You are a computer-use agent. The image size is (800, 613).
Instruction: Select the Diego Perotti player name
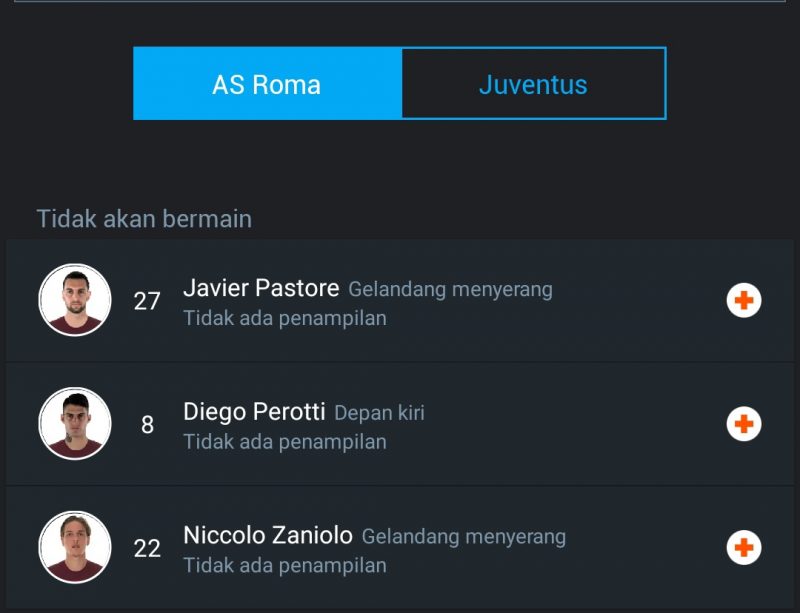tap(254, 412)
